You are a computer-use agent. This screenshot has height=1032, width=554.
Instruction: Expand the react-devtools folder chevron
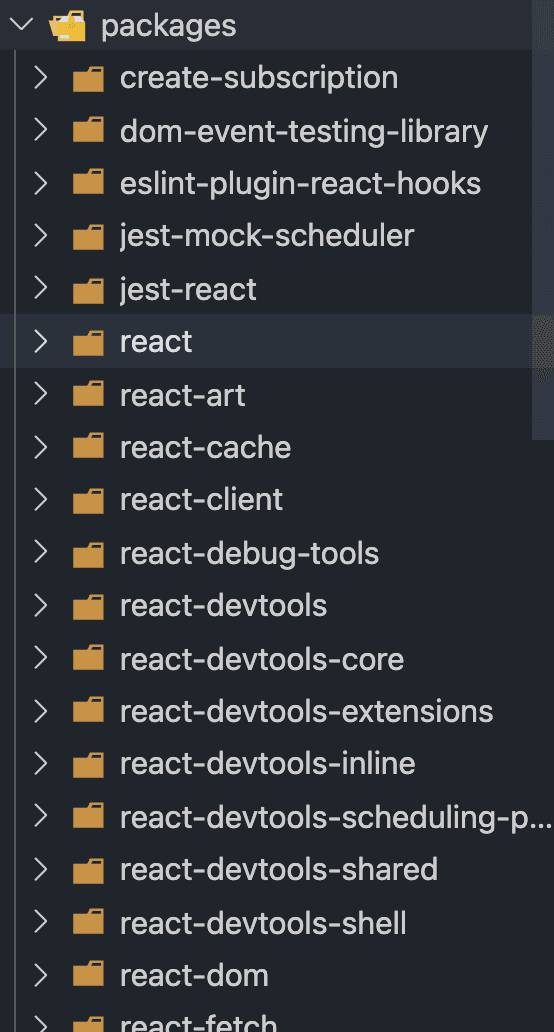[x=40, y=606]
